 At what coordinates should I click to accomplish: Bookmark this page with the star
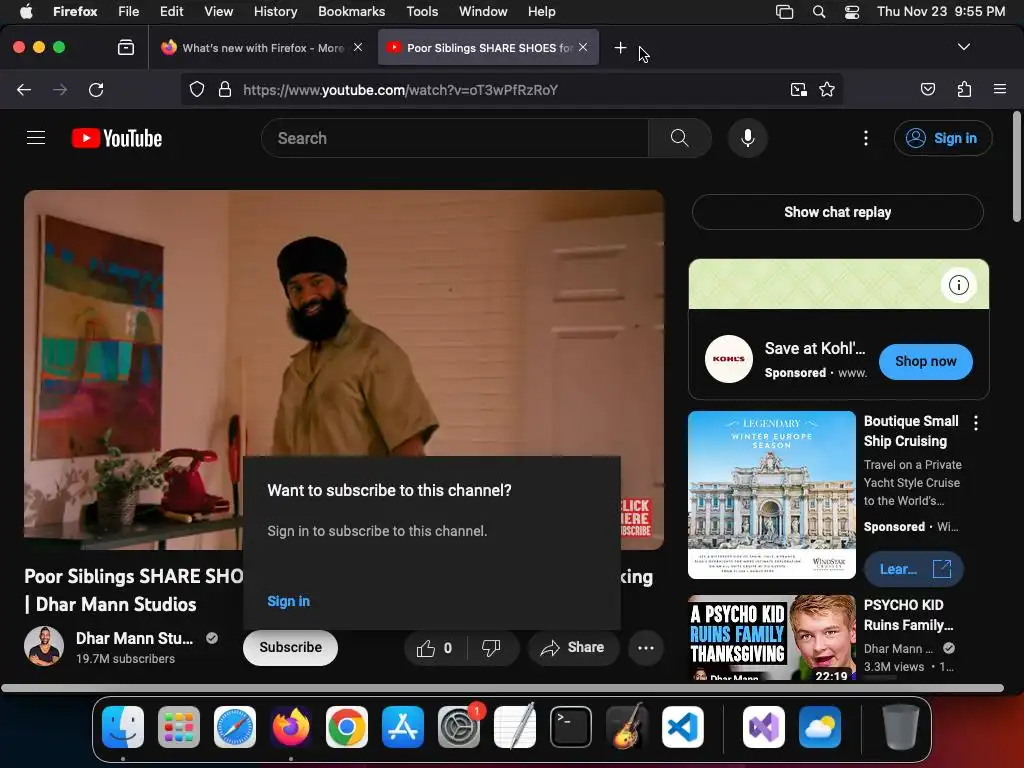827,89
